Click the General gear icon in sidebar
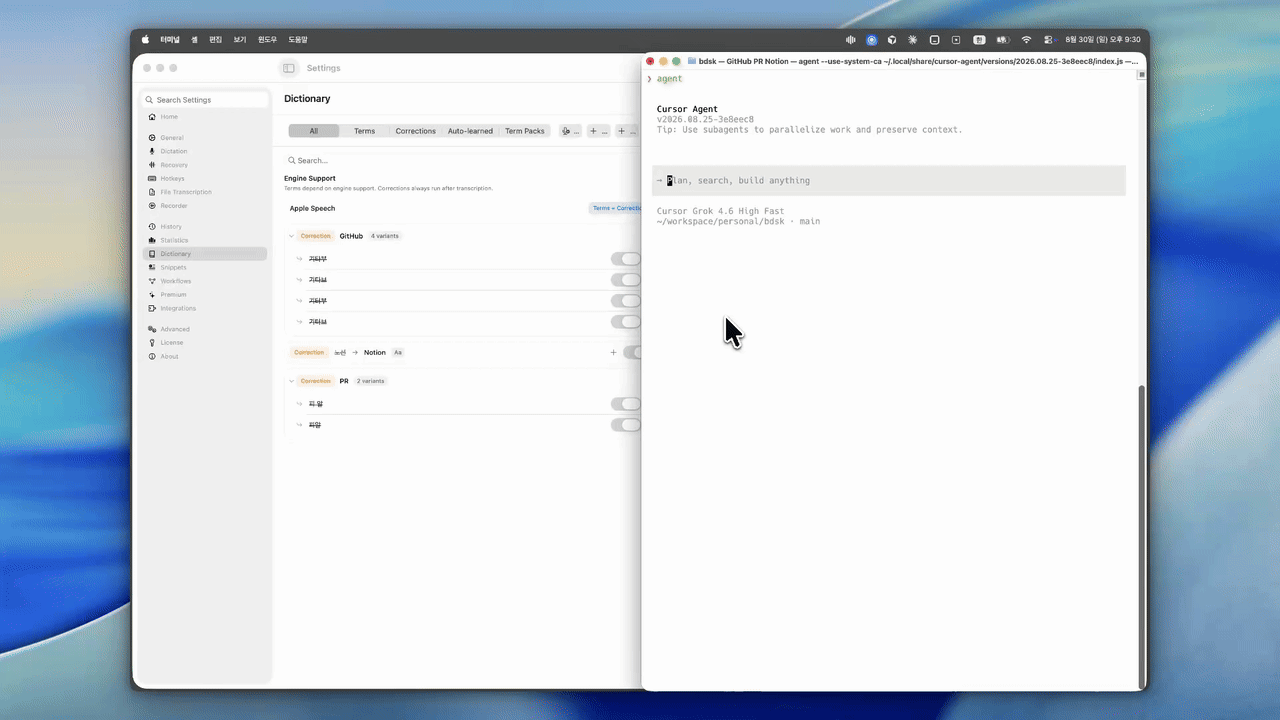Screen dimensions: 1280x720 (x=152, y=138)
